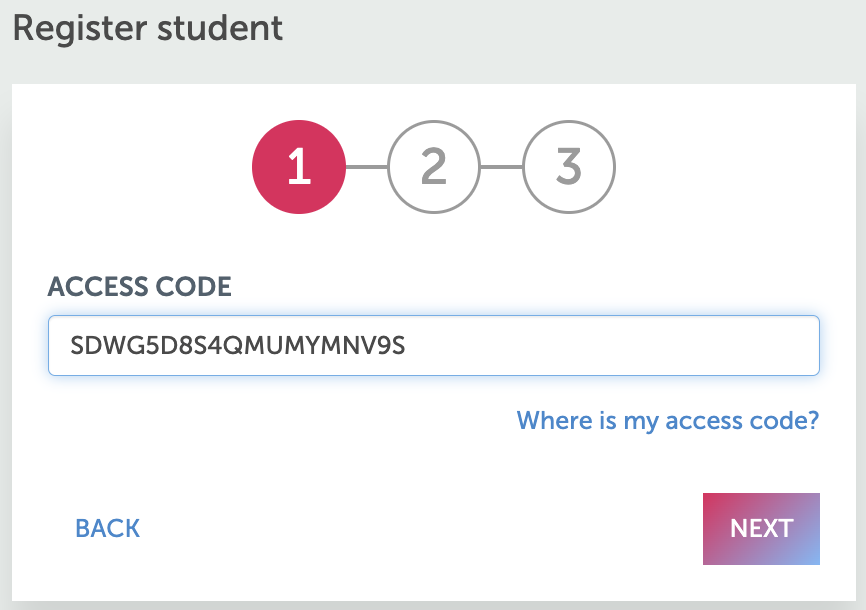Get help finding your access code

(667, 420)
